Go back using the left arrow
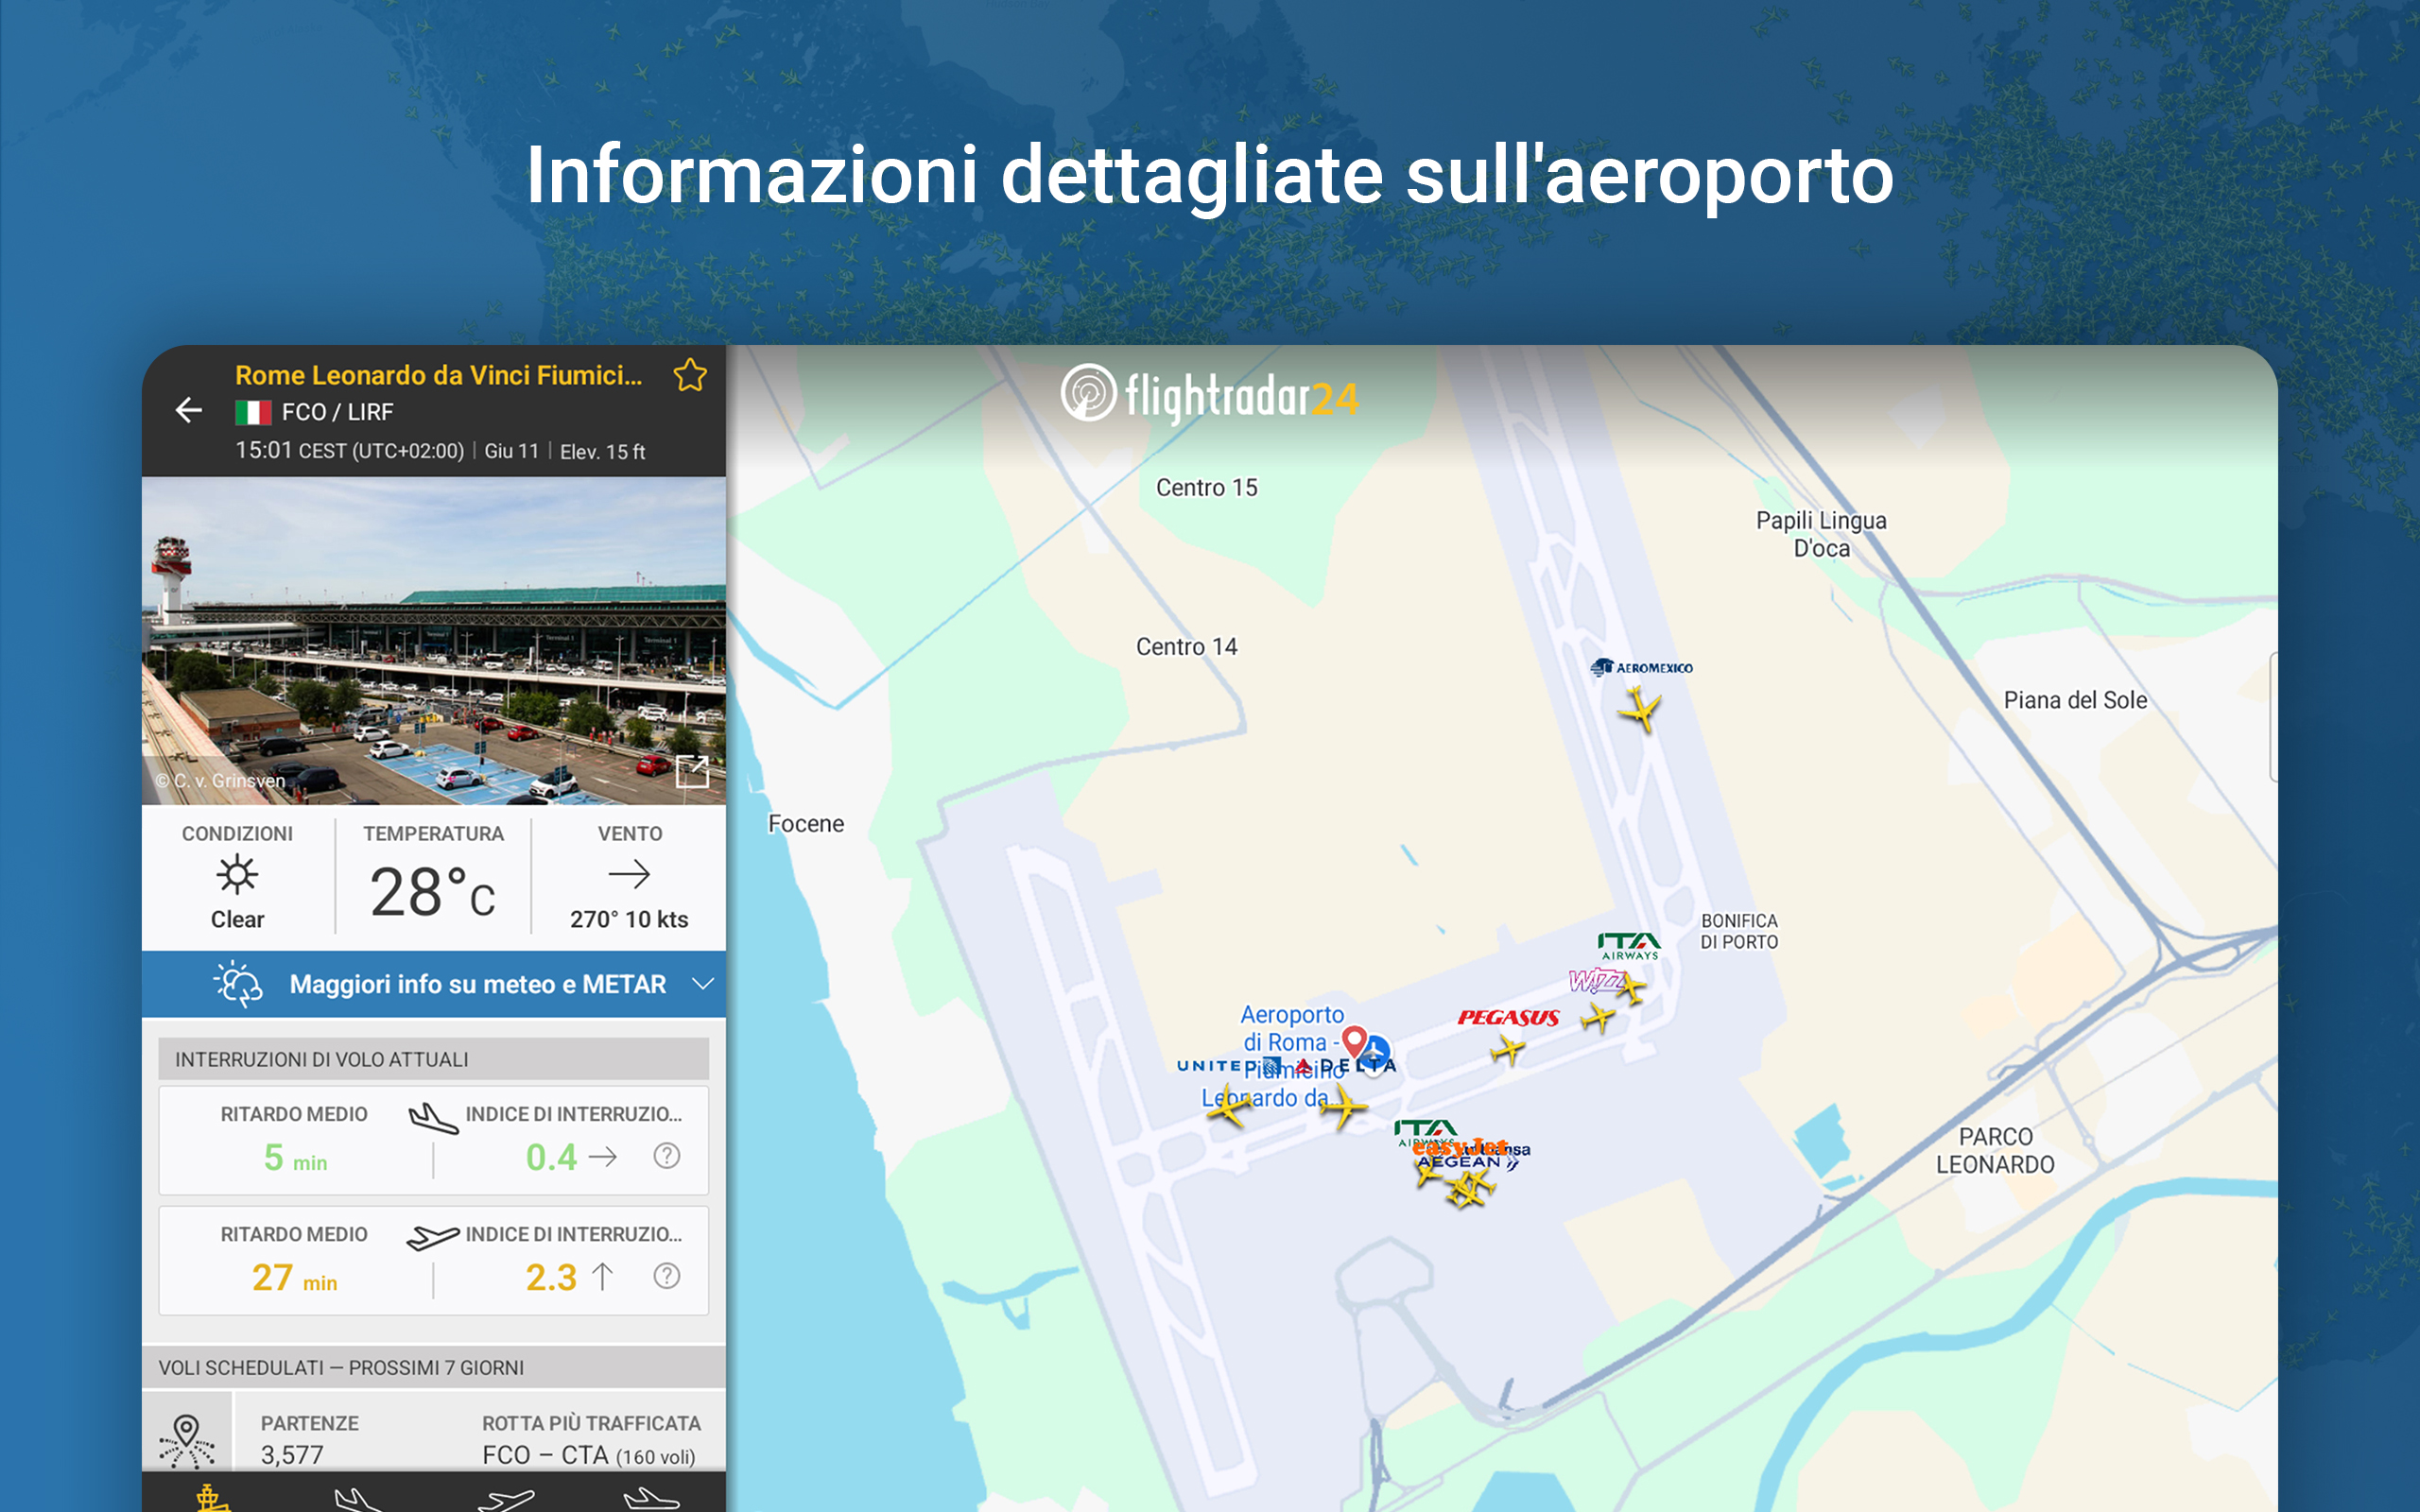This screenshot has width=2420, height=1512. click(x=189, y=410)
